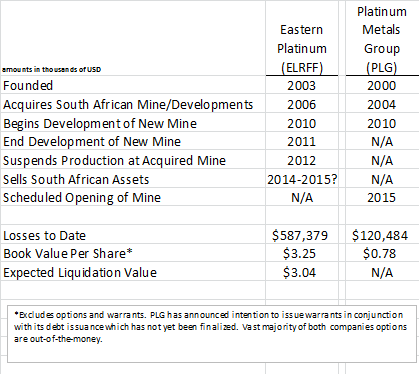This screenshot has width=420, height=375.
Task: Select Acquires South African Mine/Developments cell
Action: click(x=133, y=104)
